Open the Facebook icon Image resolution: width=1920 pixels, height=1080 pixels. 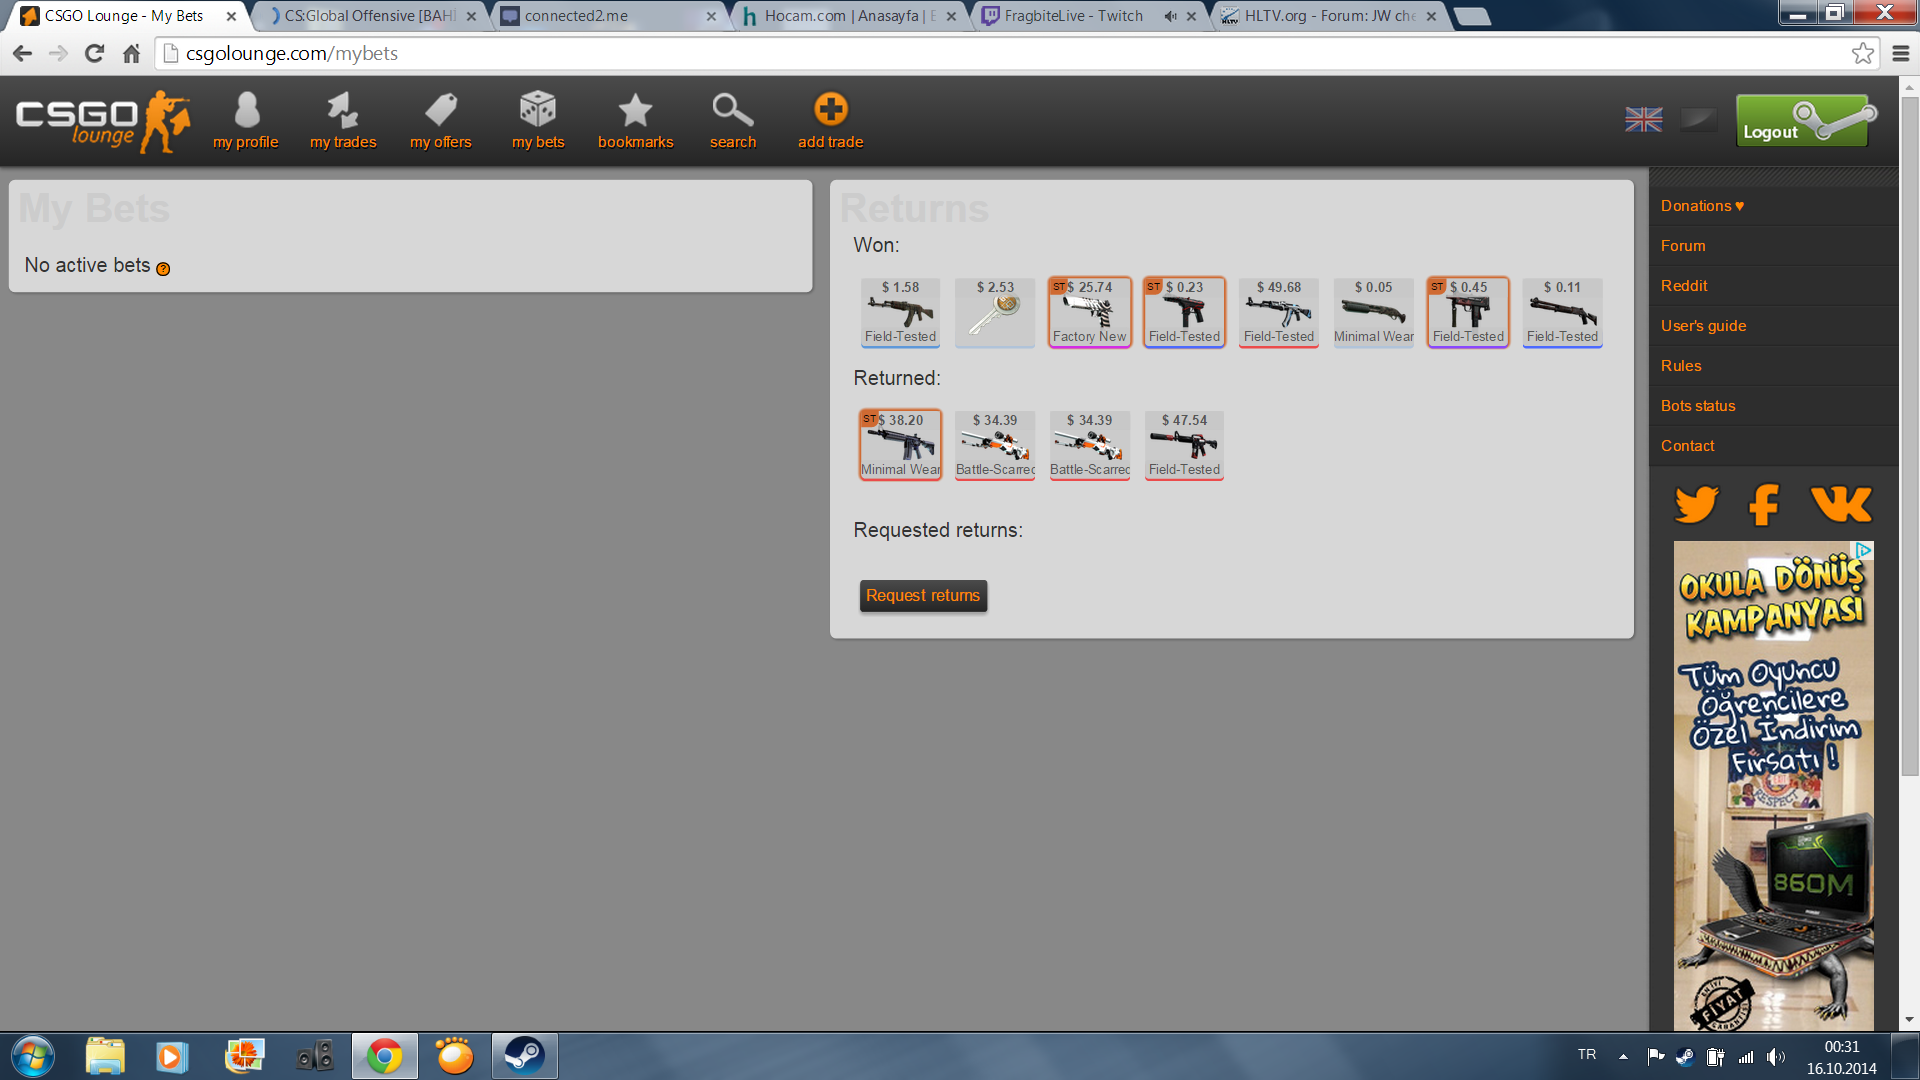pyautogui.click(x=1764, y=504)
